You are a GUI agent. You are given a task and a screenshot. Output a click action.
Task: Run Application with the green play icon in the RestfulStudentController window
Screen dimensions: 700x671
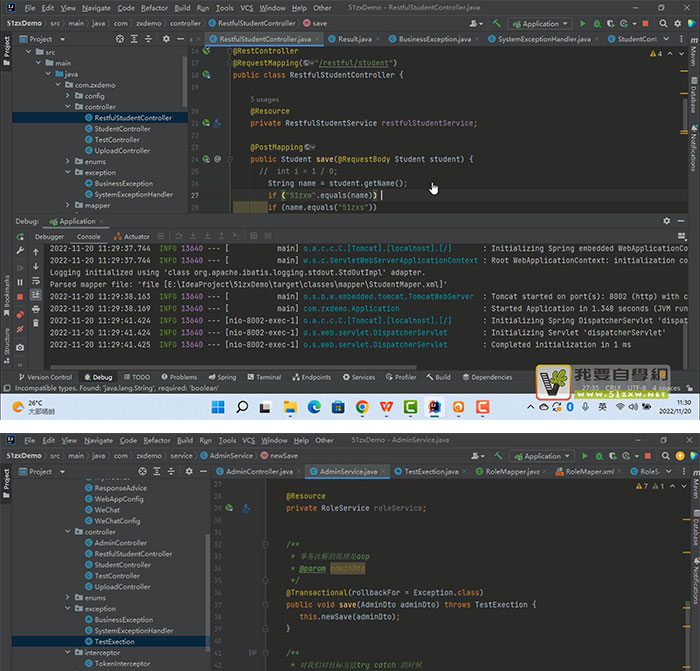[583, 23]
